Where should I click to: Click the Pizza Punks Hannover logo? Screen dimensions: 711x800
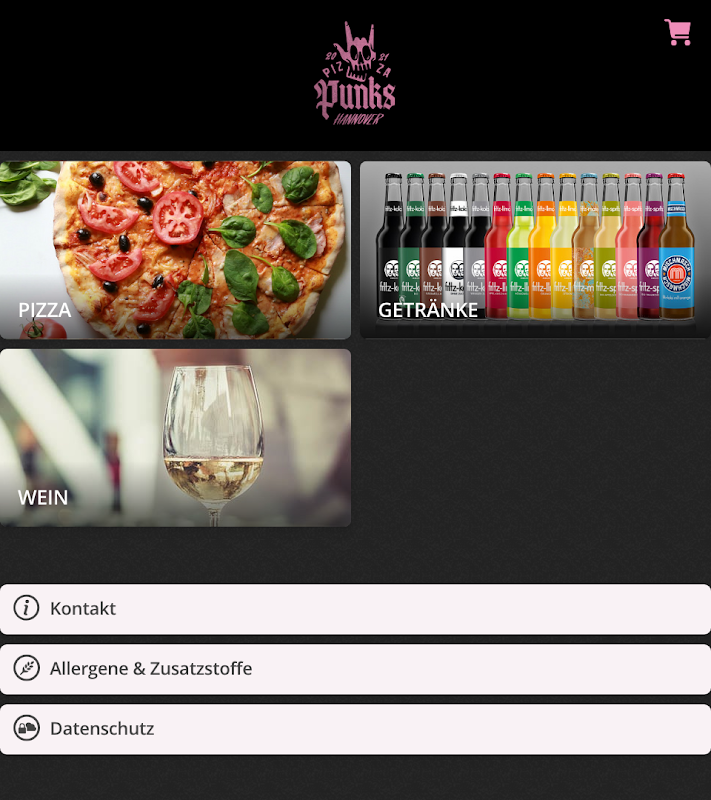355,73
